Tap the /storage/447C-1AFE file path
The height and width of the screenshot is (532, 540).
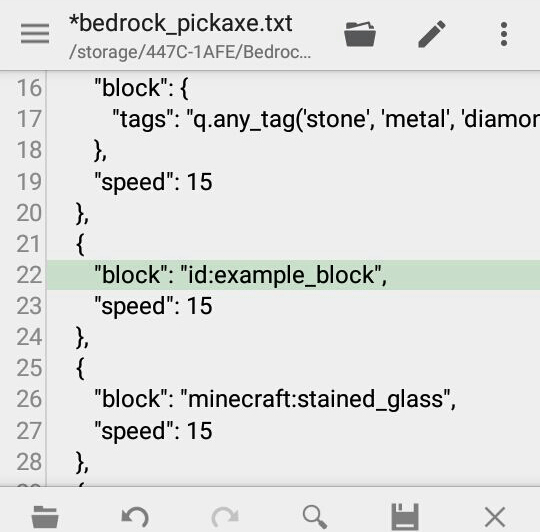coord(190,52)
